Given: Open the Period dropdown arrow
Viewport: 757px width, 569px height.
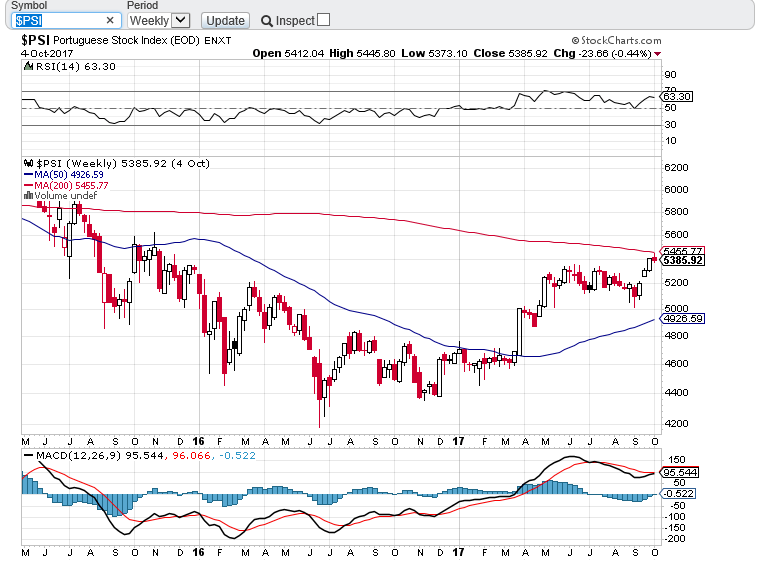Looking at the screenshot, I should click(181, 20).
